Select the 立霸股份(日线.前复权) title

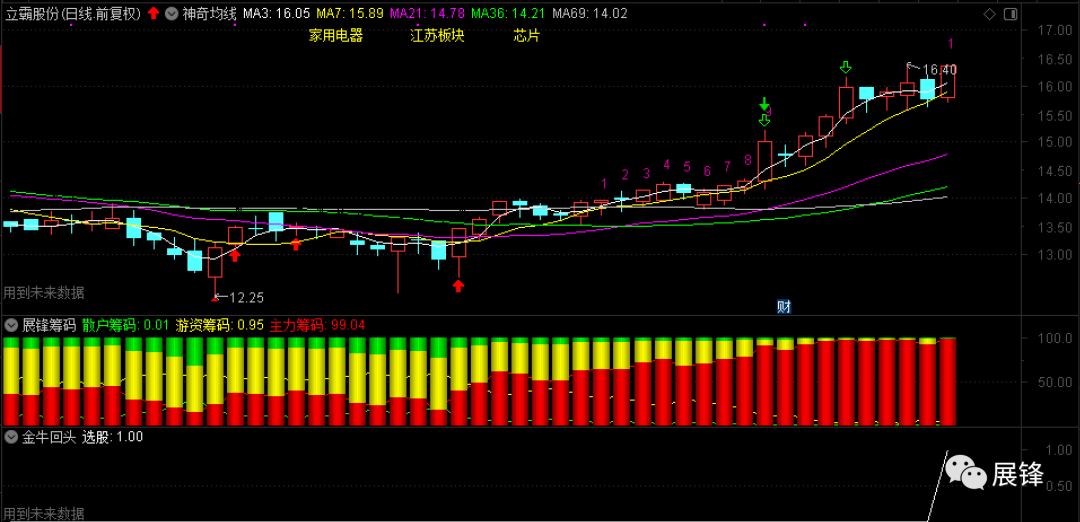point(74,13)
